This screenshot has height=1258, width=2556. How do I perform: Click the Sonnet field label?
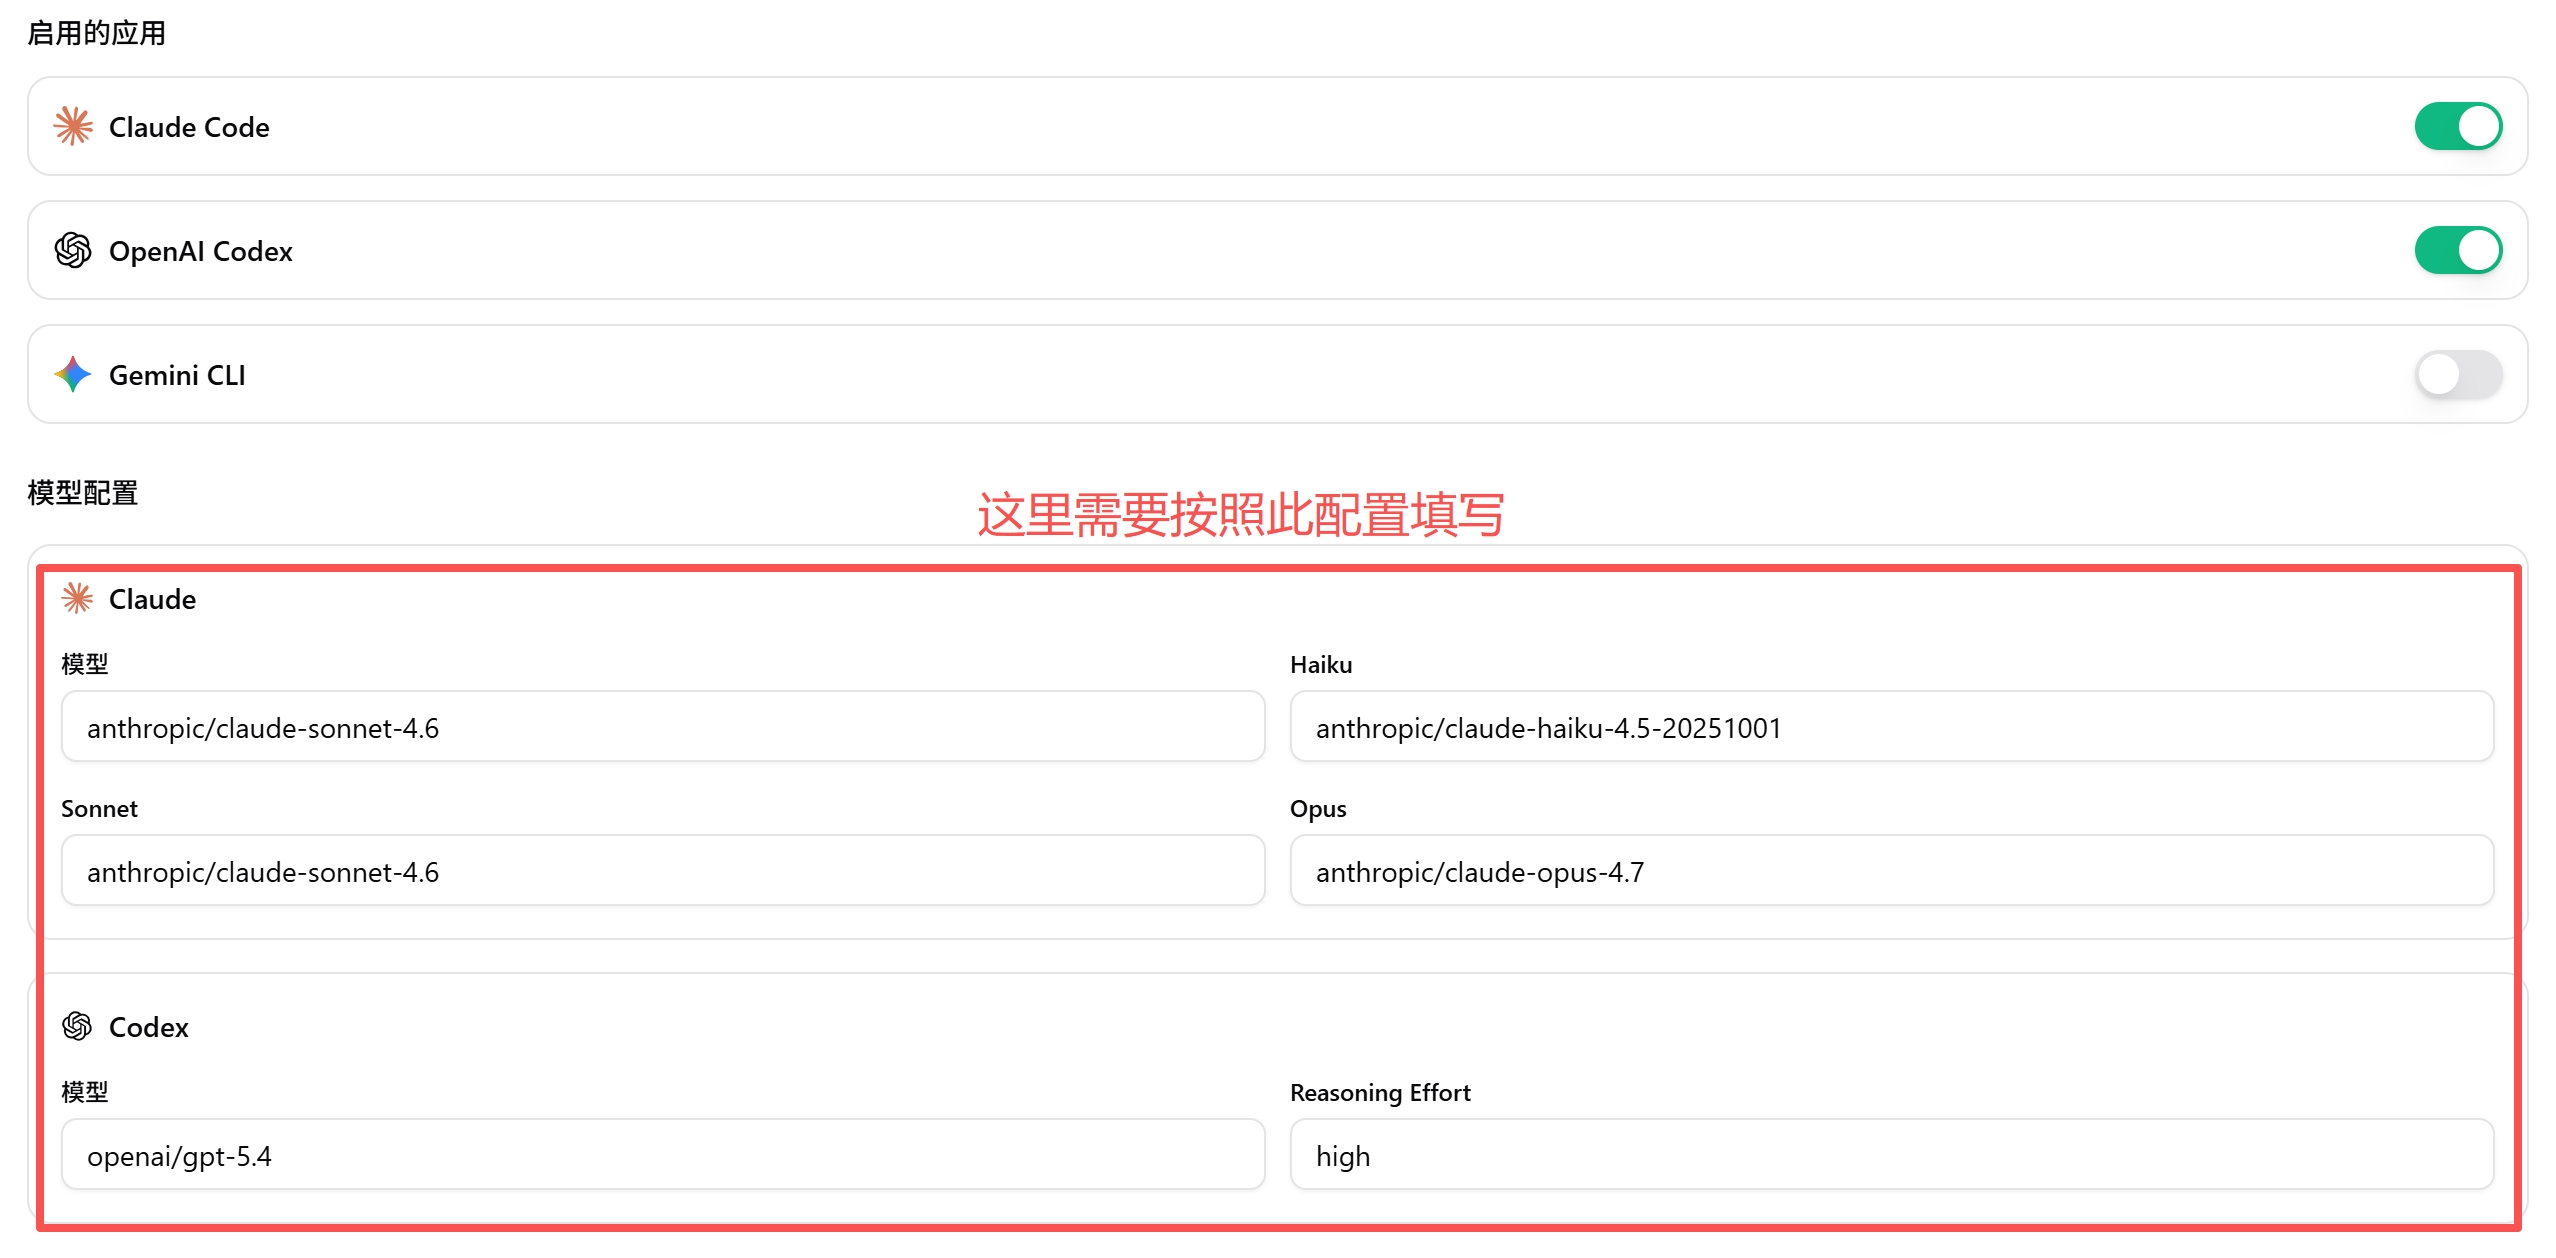tap(99, 809)
